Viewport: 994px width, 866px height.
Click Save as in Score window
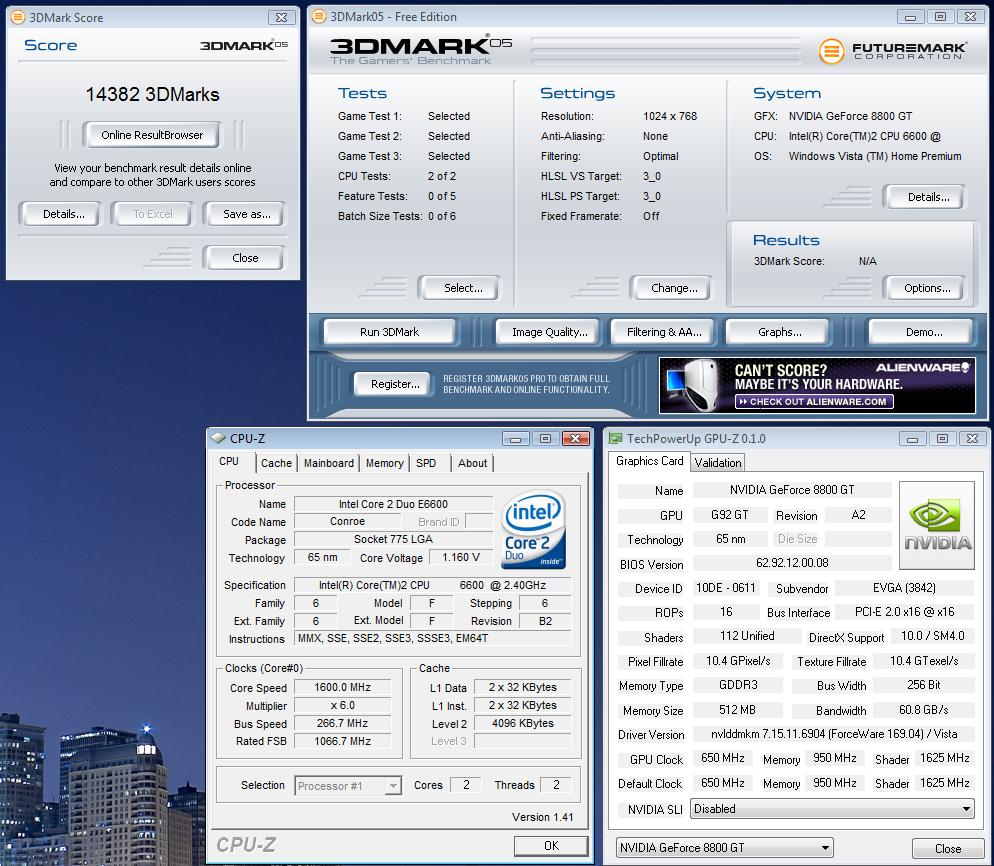(246, 214)
